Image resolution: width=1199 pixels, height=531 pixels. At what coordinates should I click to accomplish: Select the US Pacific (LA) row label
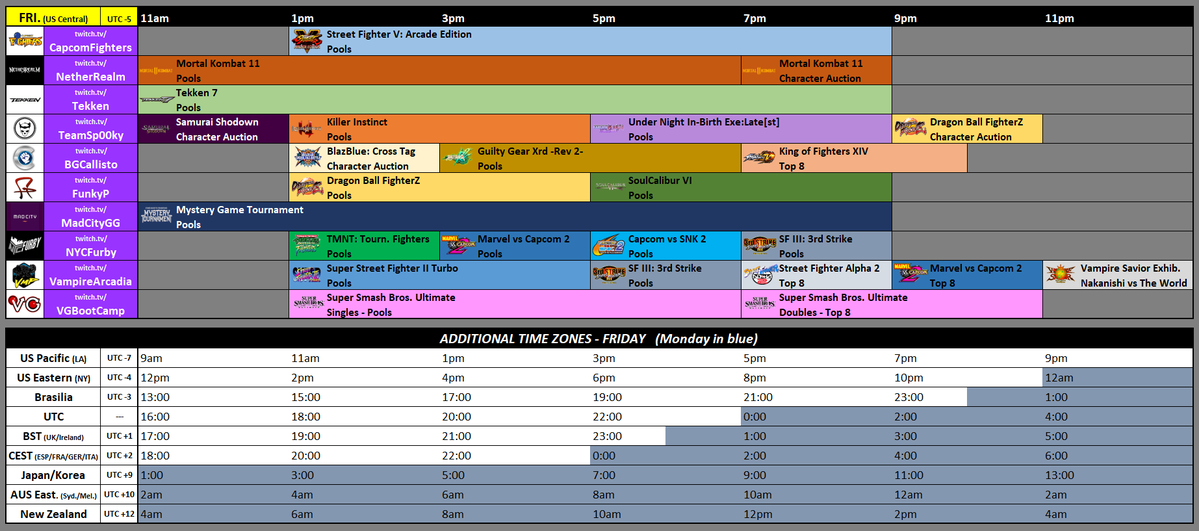pyautogui.click(x=53, y=358)
